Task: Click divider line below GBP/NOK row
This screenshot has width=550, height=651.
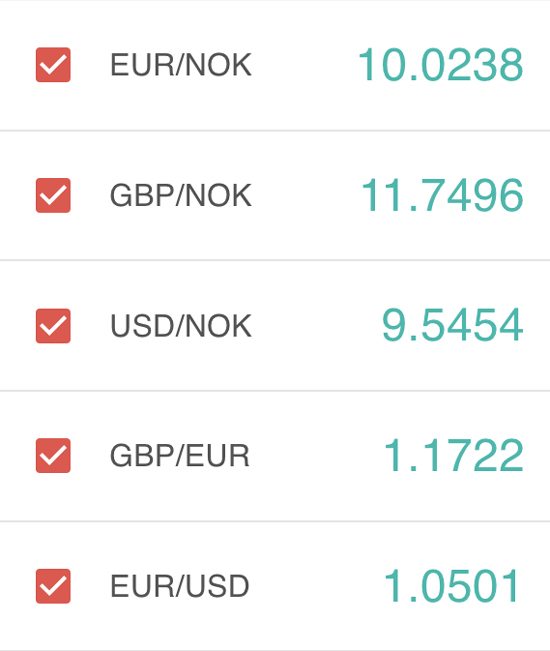Action: coord(275,260)
